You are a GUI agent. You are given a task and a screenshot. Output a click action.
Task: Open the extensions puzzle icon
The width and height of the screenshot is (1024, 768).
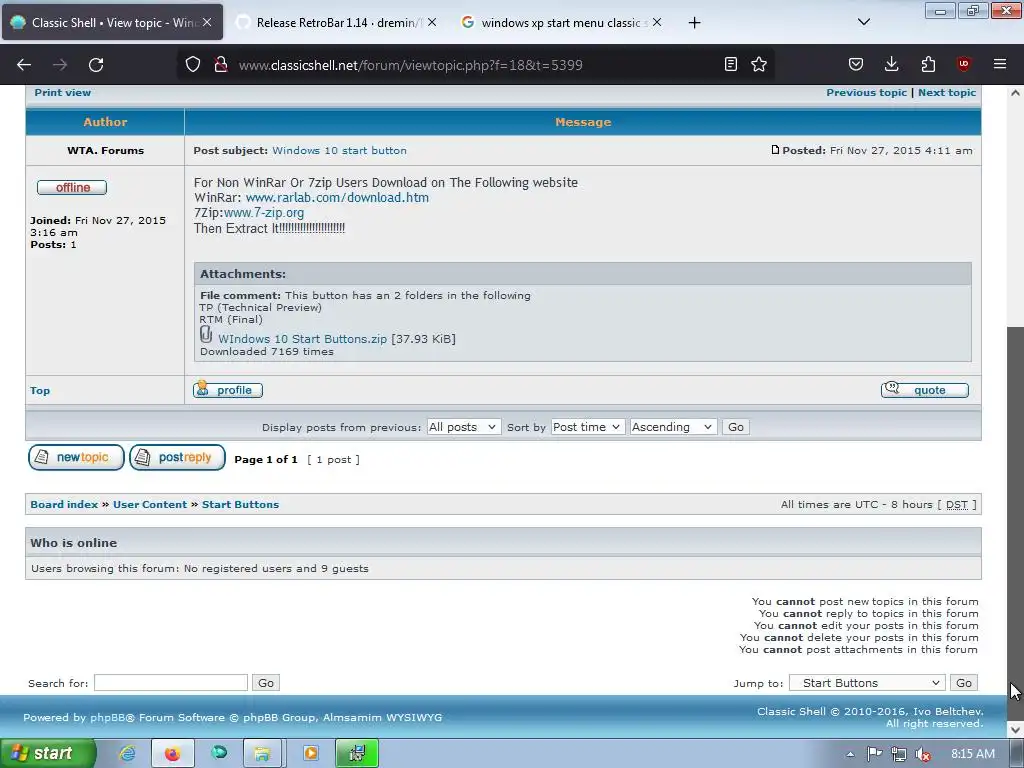pos(928,64)
